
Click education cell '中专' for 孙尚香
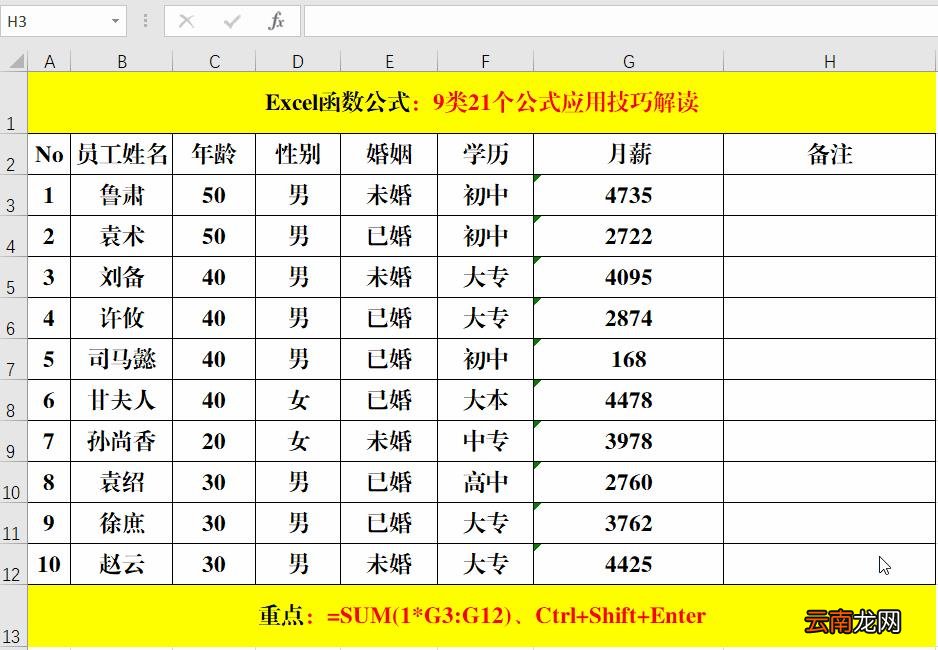(x=485, y=441)
